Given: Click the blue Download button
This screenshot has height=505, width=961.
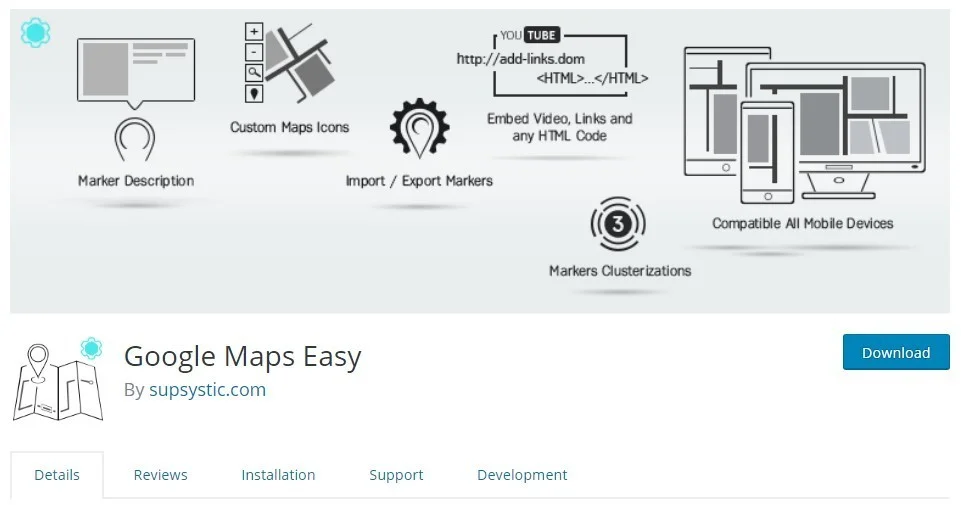Looking at the screenshot, I should coord(895,352).
